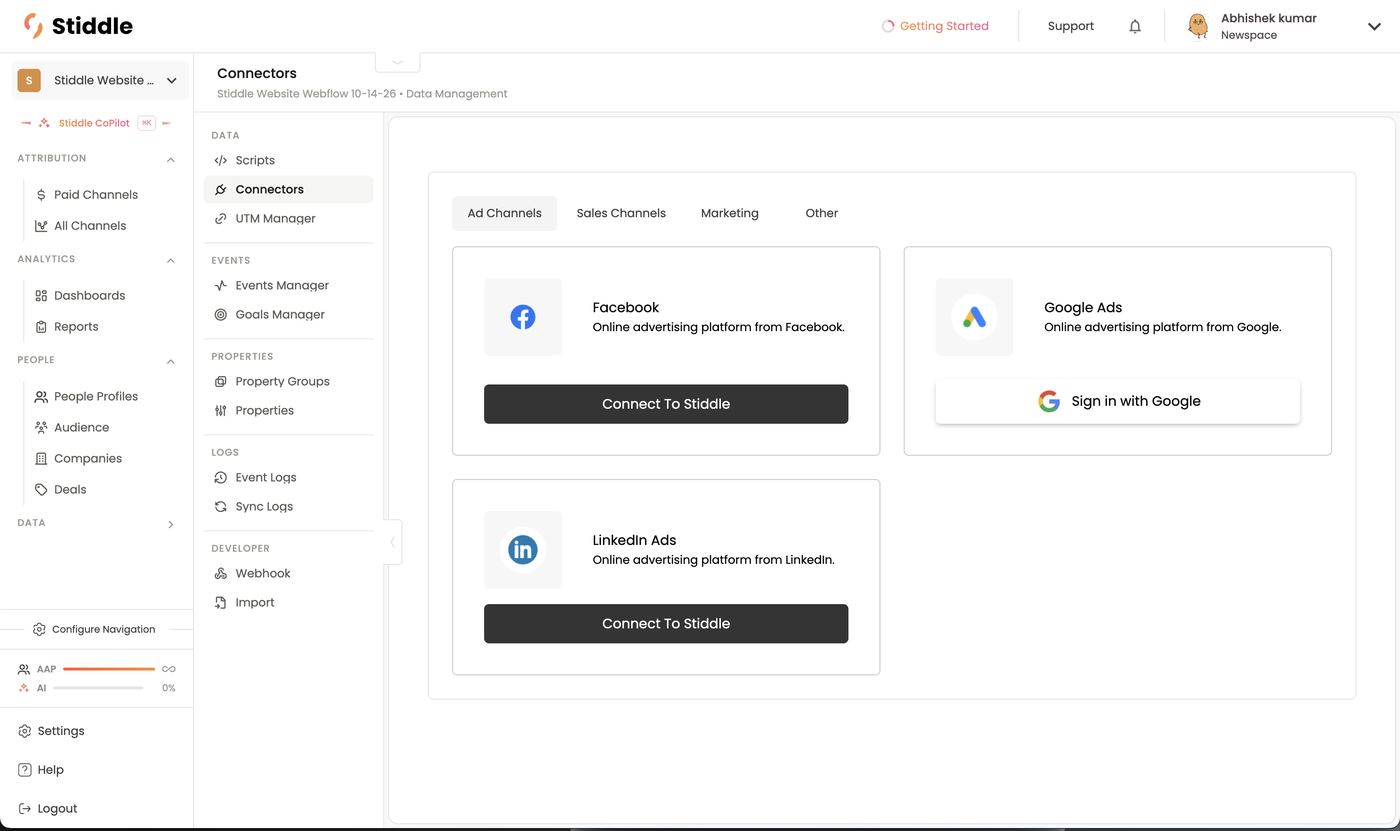Click the UTM Manager link icon

(x=221, y=218)
